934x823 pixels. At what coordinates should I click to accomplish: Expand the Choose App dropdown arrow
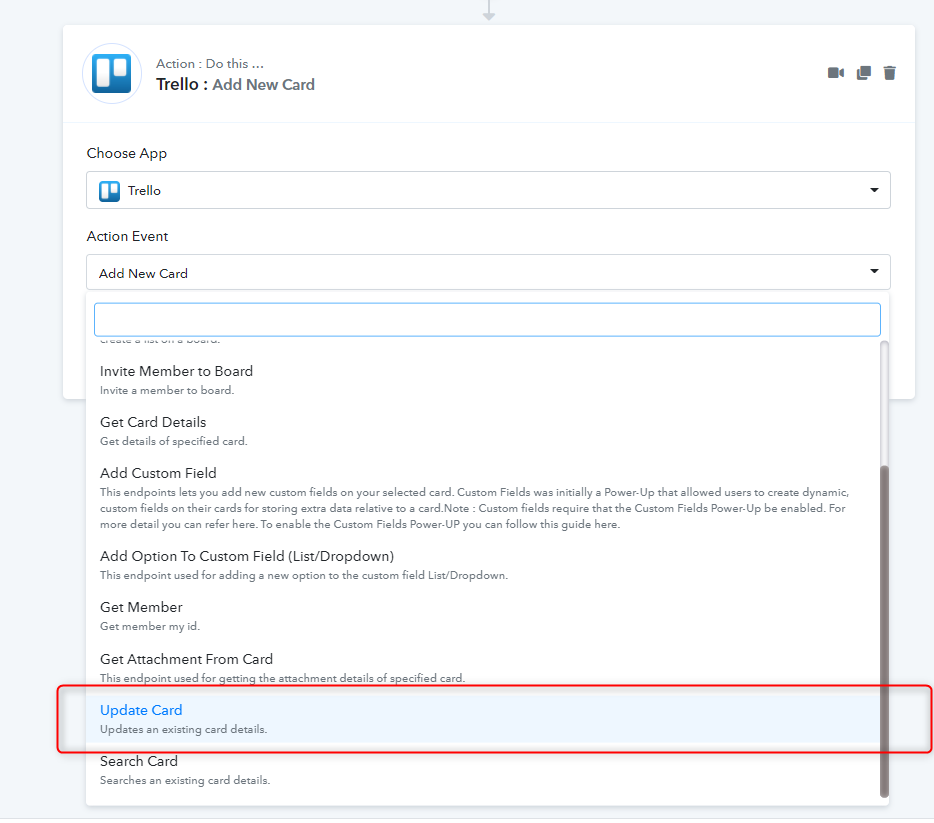874,190
